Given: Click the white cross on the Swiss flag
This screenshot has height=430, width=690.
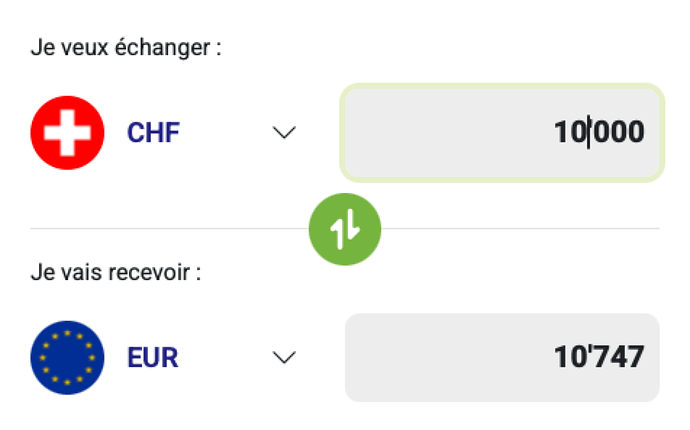Looking at the screenshot, I should tap(67, 133).
